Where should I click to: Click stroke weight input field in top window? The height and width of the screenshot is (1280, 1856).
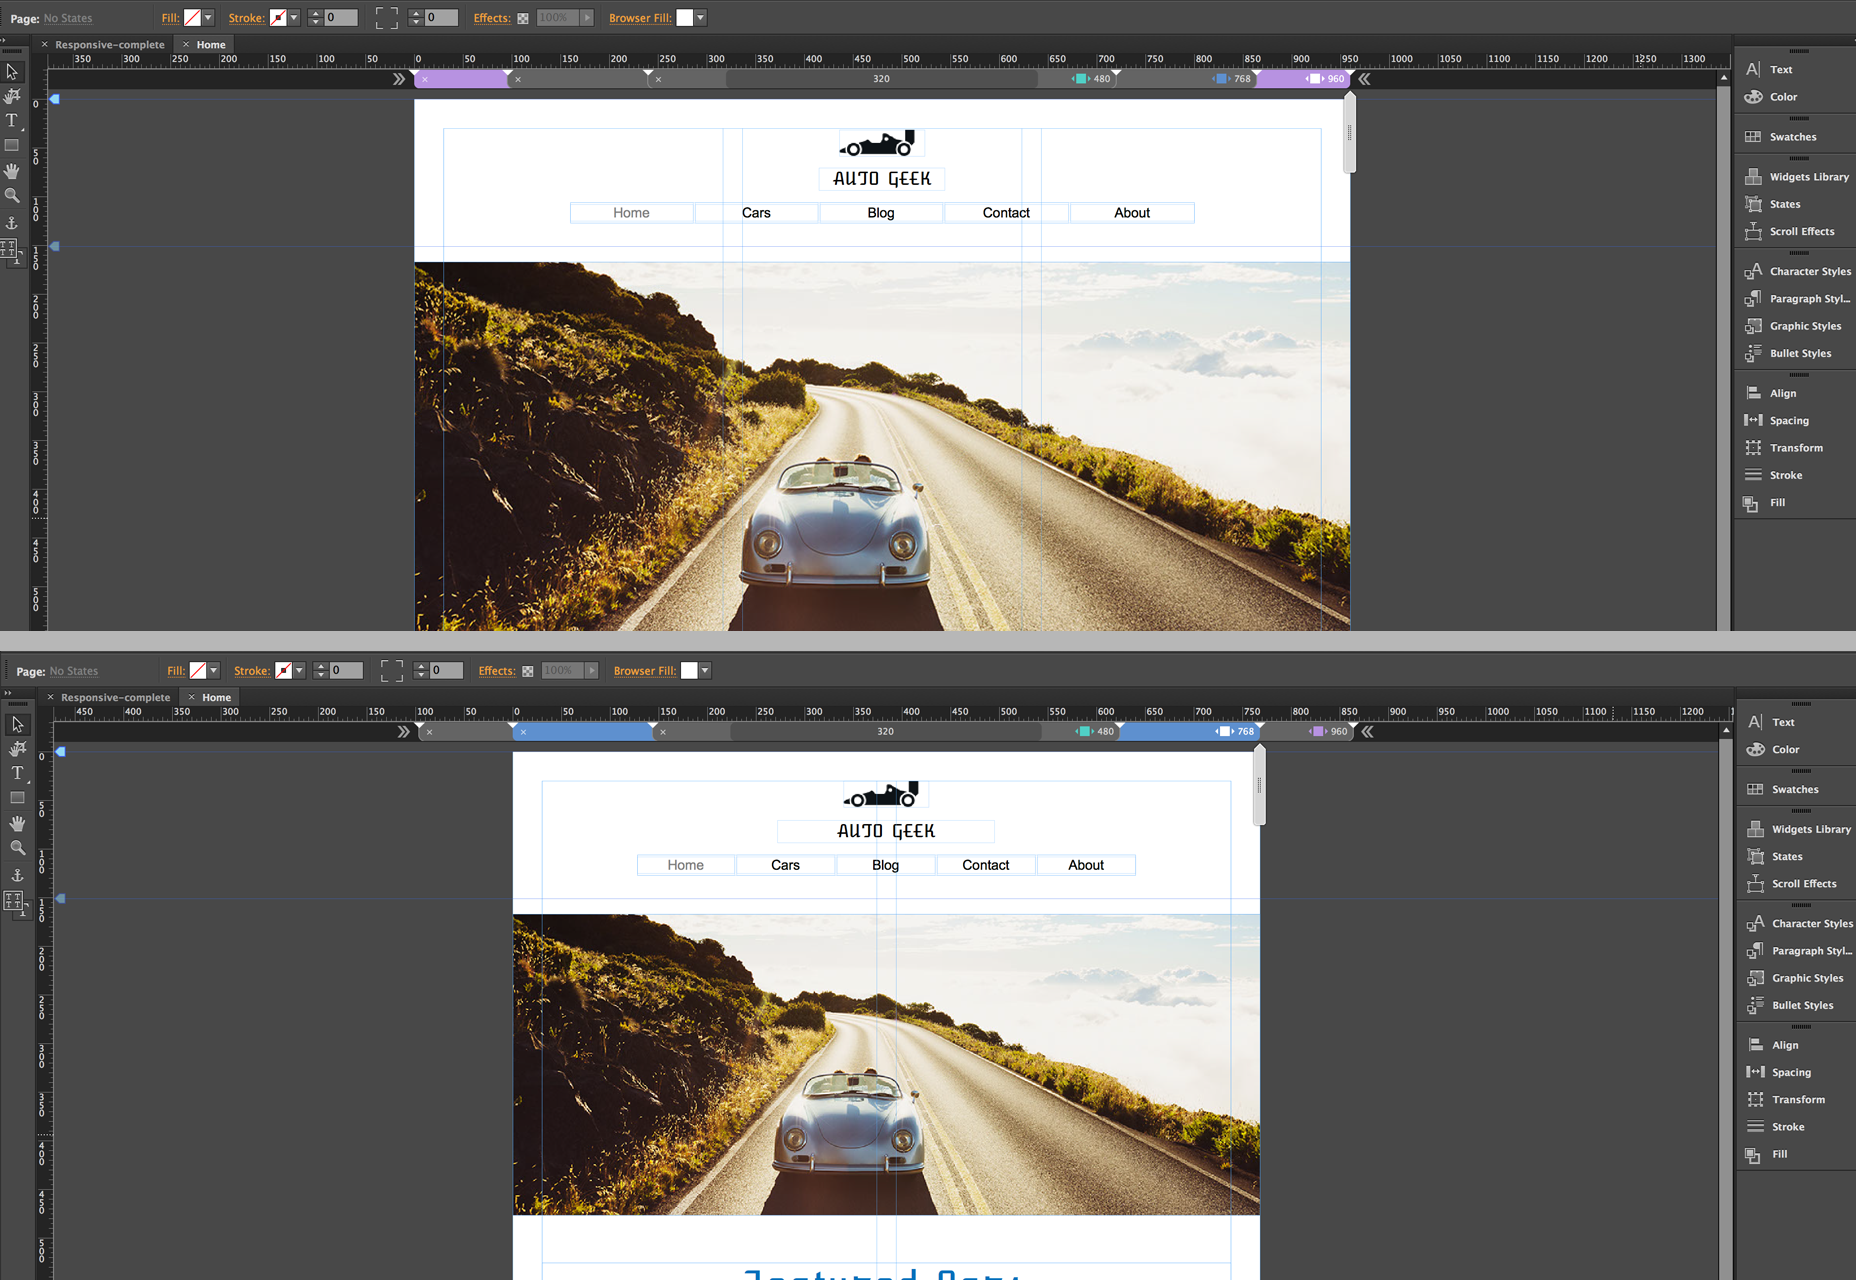tap(341, 18)
